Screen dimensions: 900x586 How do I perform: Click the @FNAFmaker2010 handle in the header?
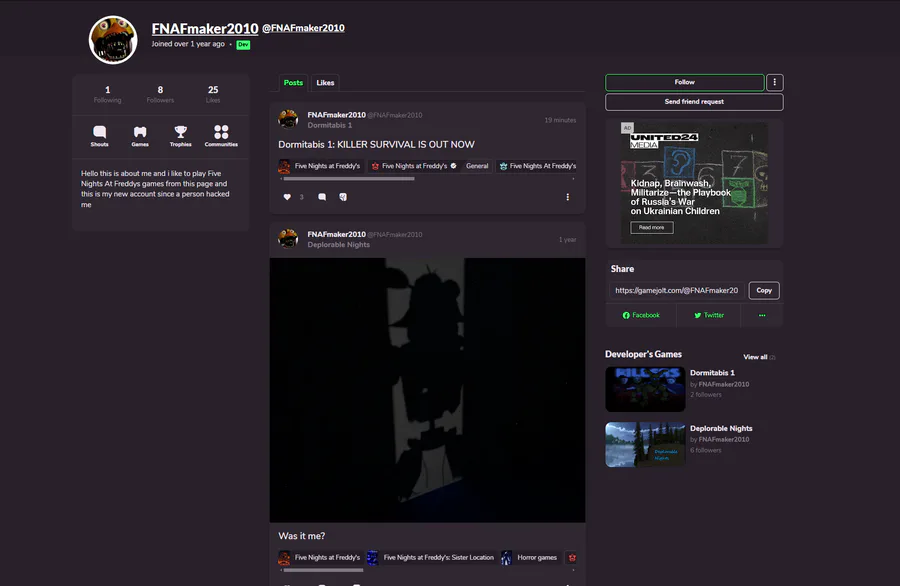click(303, 28)
